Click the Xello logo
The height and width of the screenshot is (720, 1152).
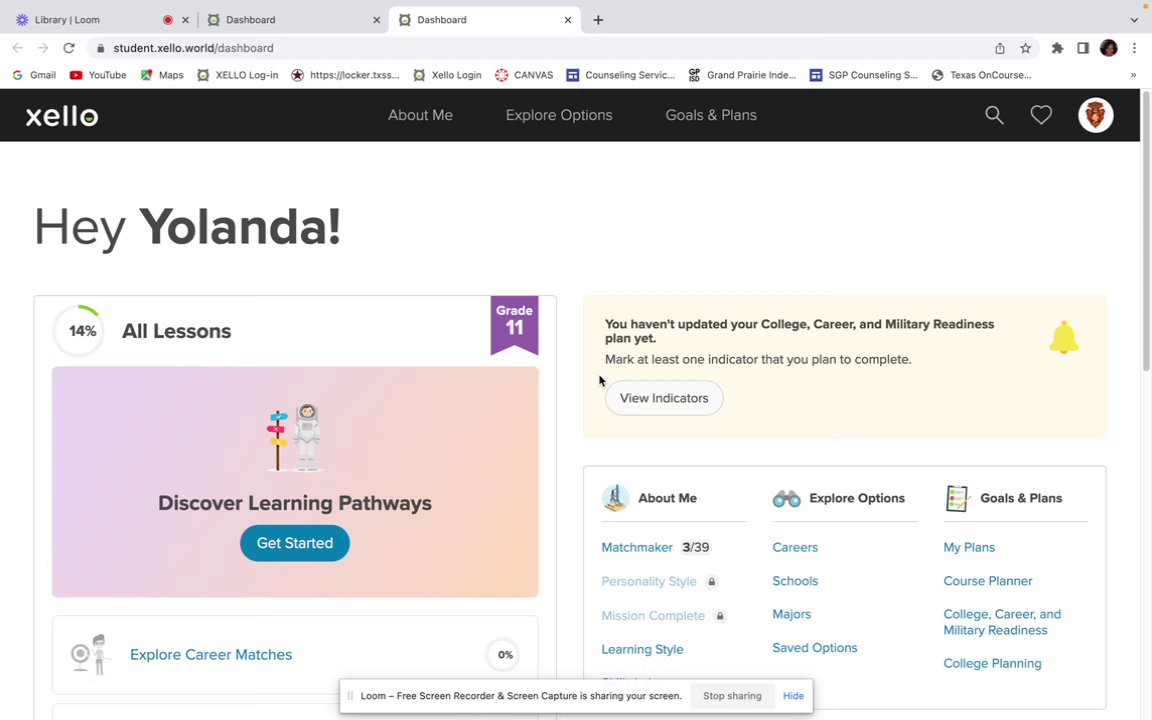coord(62,116)
